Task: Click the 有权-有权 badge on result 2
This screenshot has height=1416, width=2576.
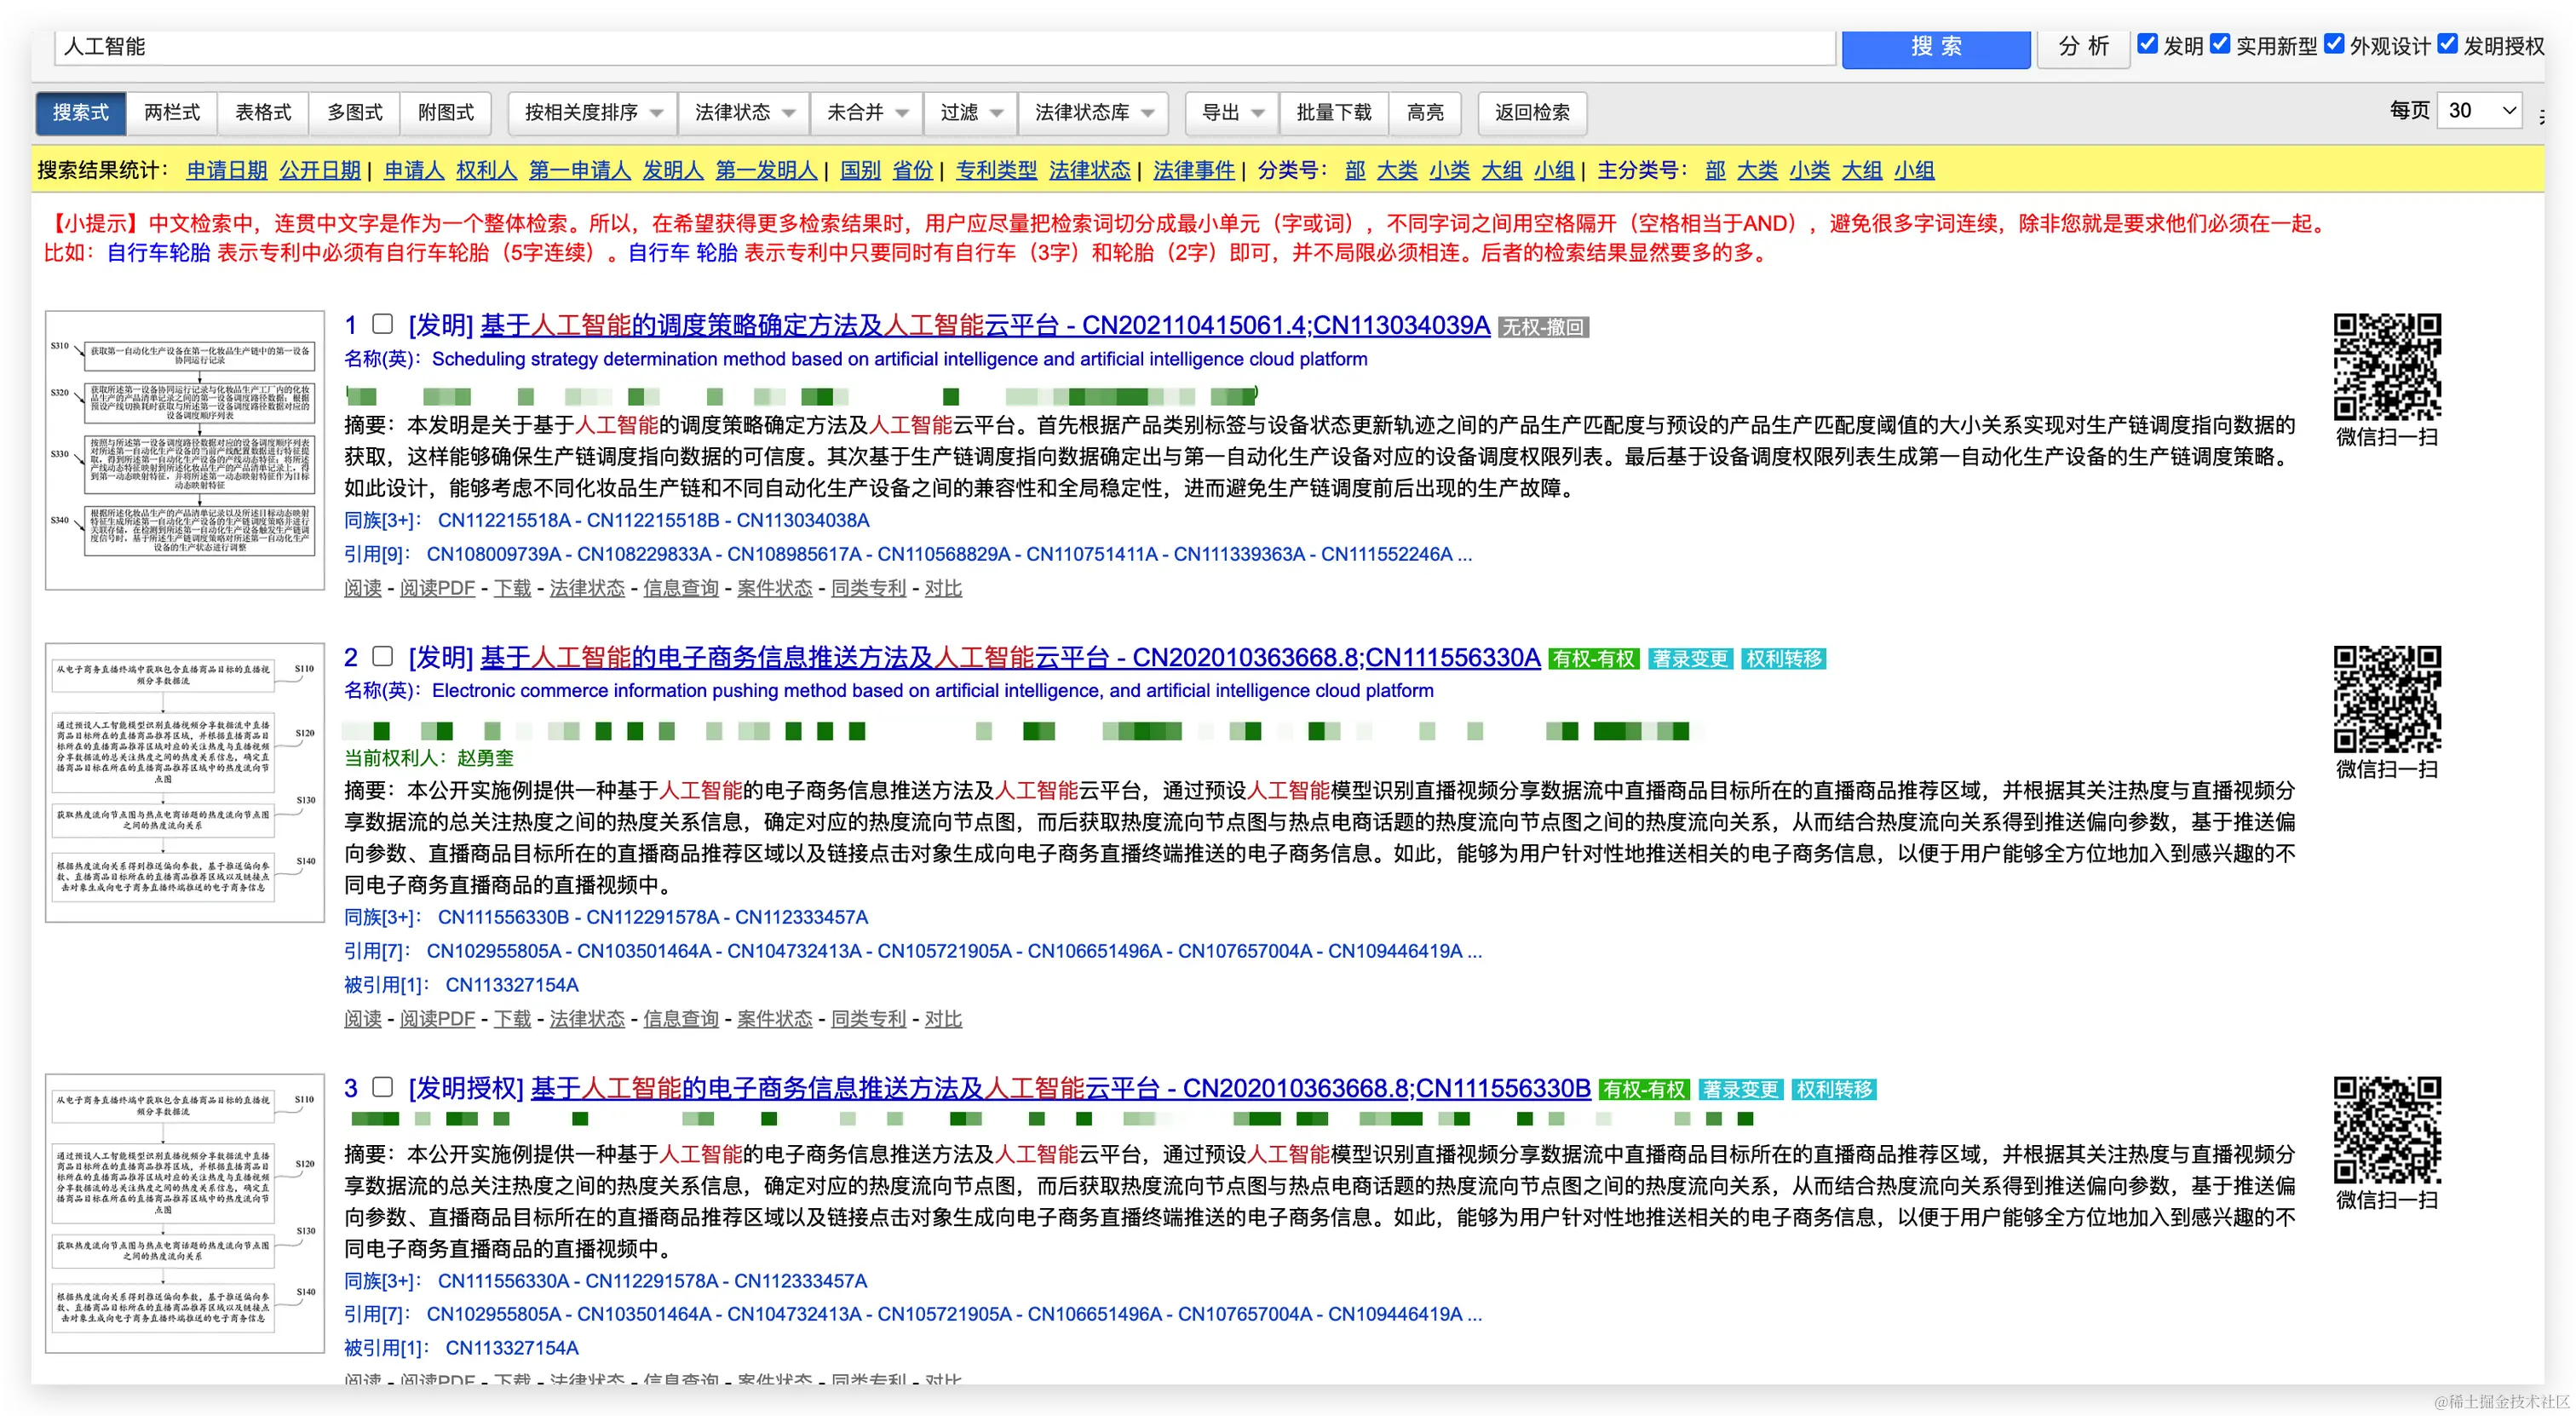Action: (x=1593, y=659)
